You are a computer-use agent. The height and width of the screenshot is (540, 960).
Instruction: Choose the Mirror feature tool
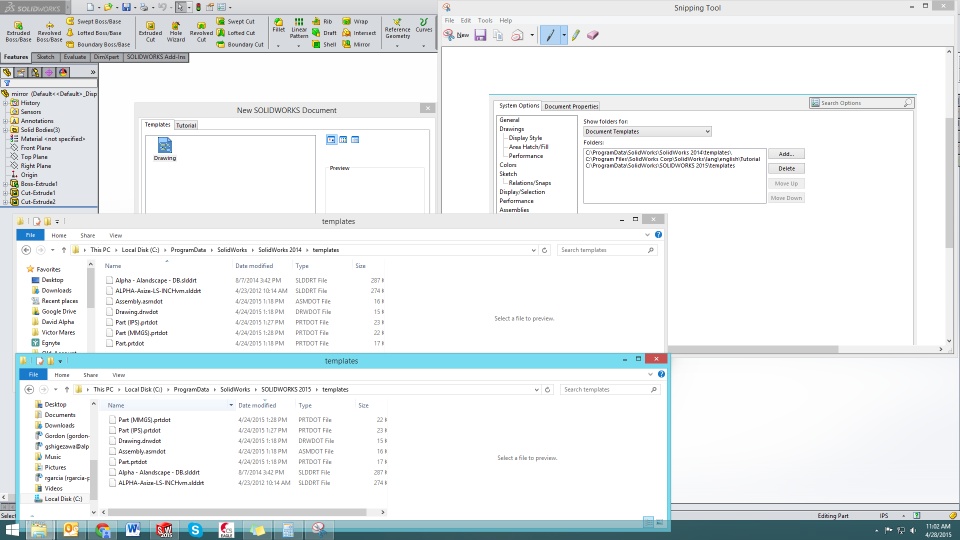(356, 44)
